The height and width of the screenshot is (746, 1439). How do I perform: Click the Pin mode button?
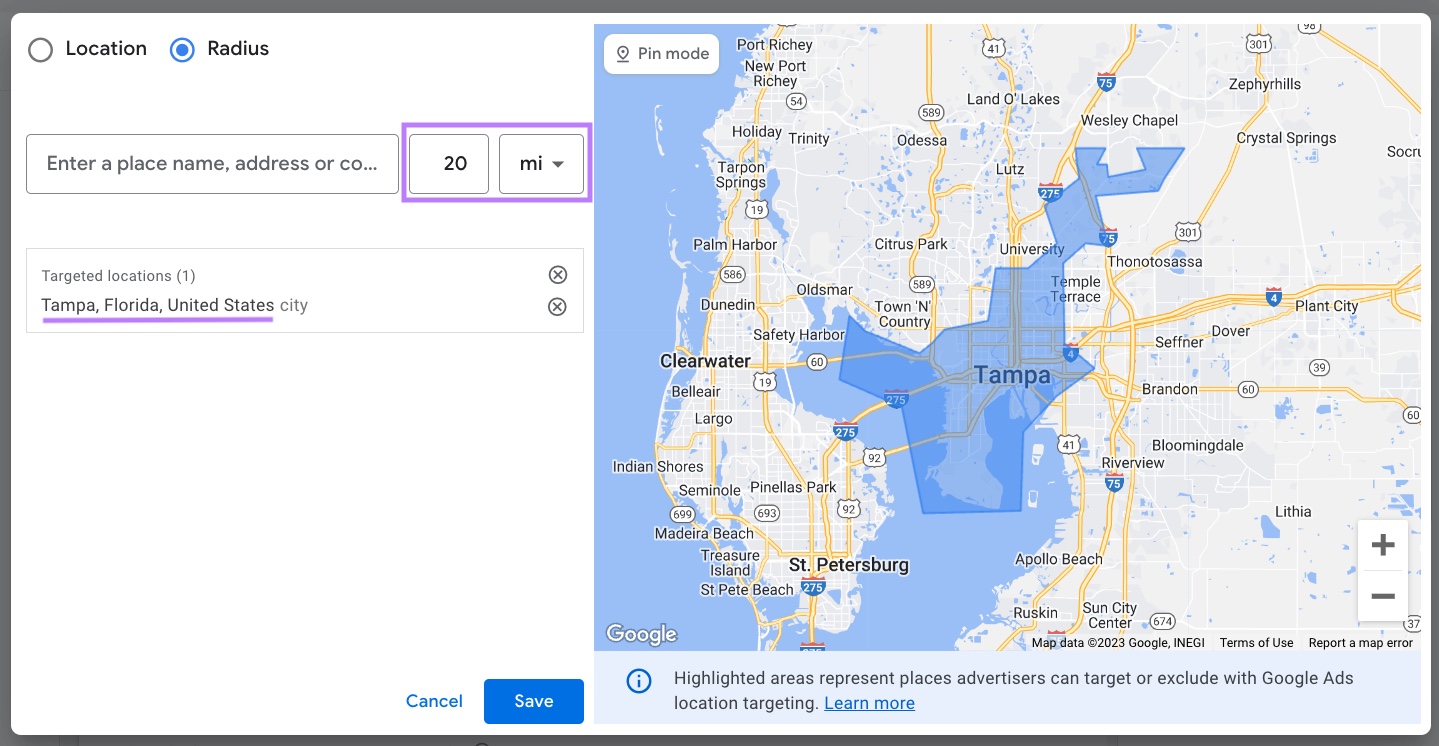(x=661, y=53)
